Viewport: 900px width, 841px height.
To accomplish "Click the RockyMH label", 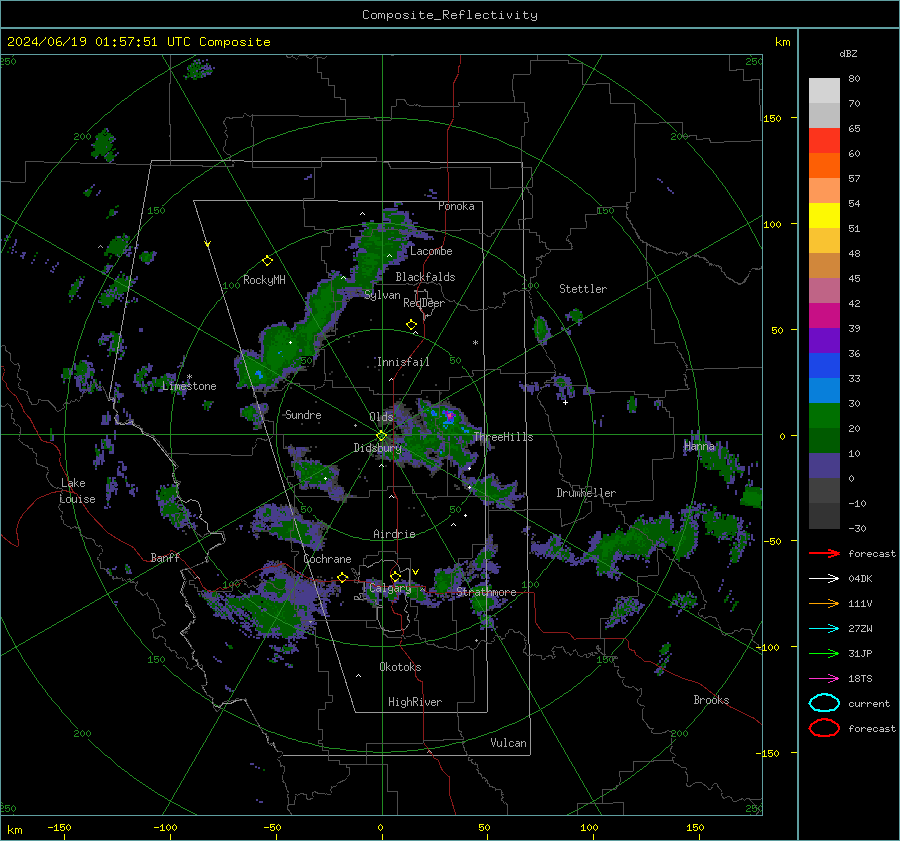I will click(264, 280).
